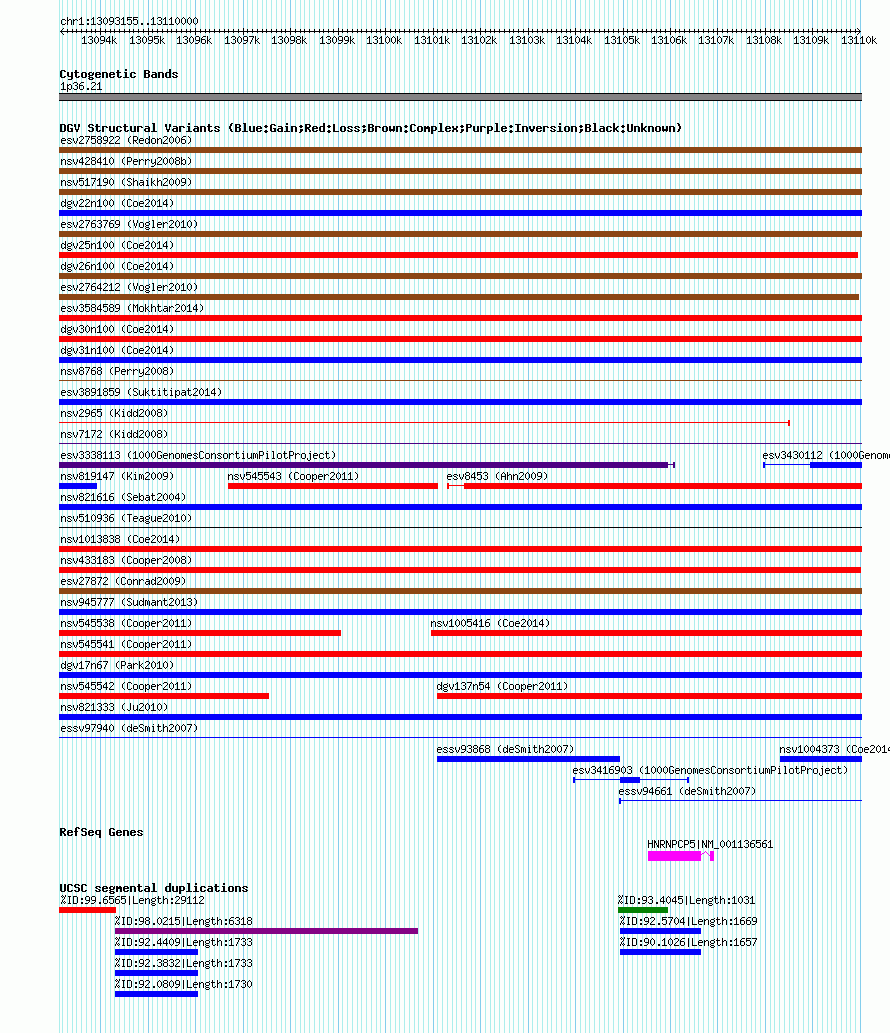The image size is (890, 1033).
Task: Select %ID:92.5704|Length:1669 duplication label
Action: pyautogui.click(x=688, y=922)
